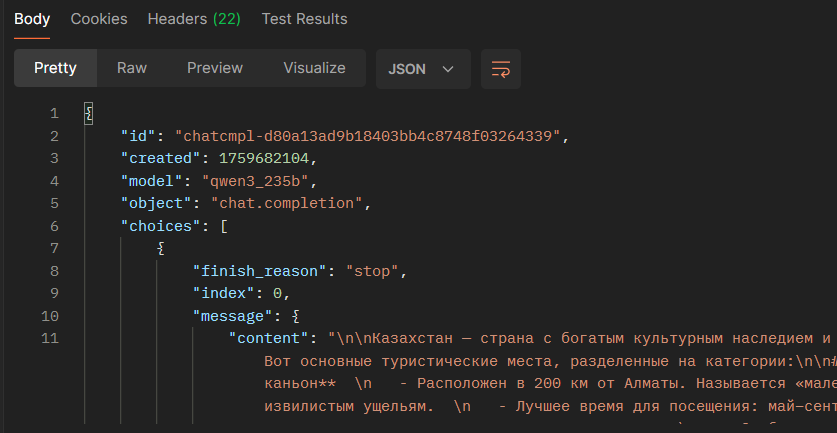The image size is (837, 433).
Task: Click the "choices" key
Action: click(x=162, y=226)
